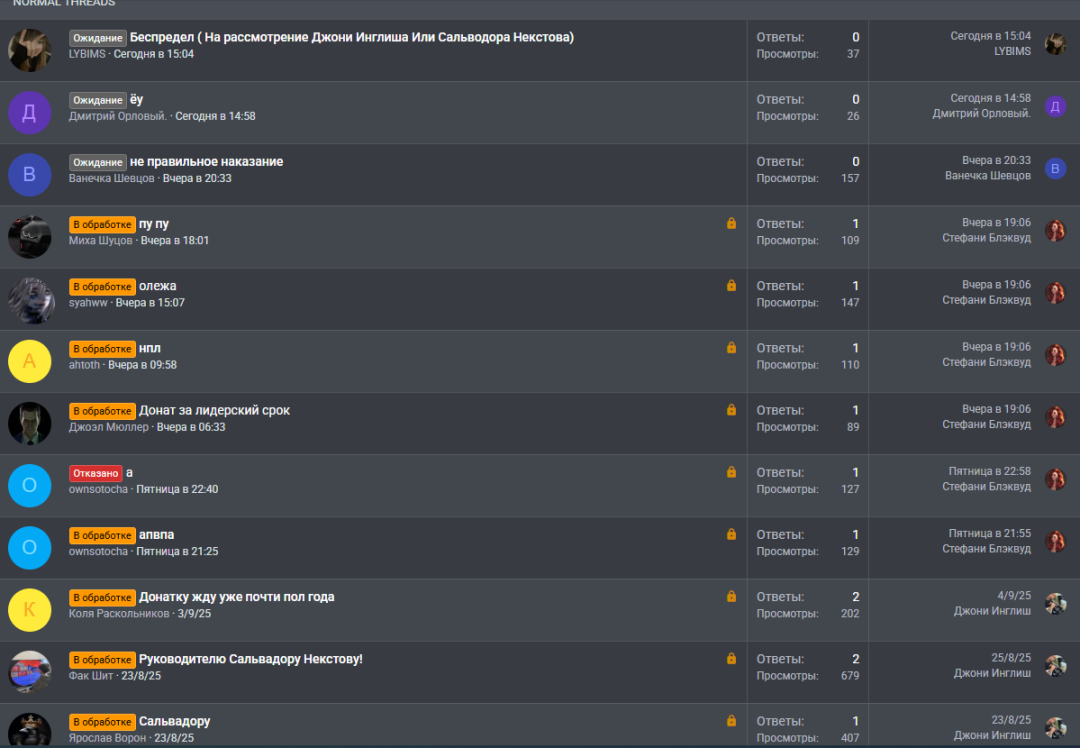The height and width of the screenshot is (748, 1080).
Task: Jump to latest post dated 4/9/25
Action: click(x=1014, y=595)
